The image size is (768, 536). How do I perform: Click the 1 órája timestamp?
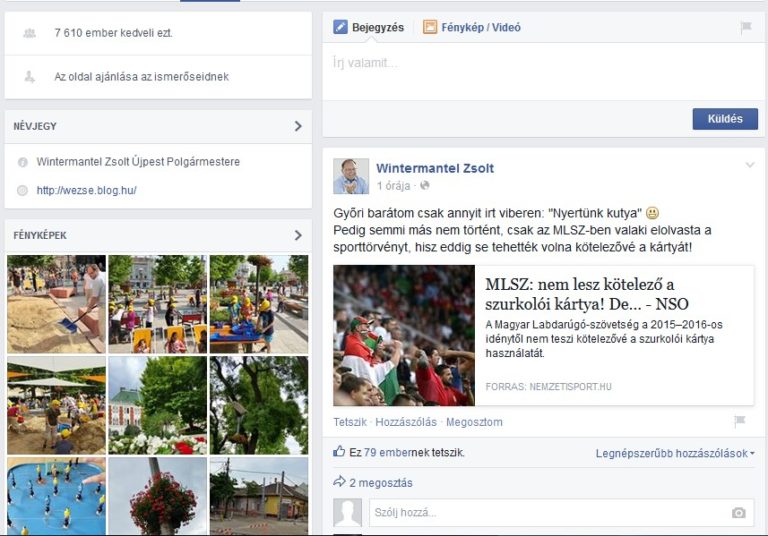pos(393,186)
